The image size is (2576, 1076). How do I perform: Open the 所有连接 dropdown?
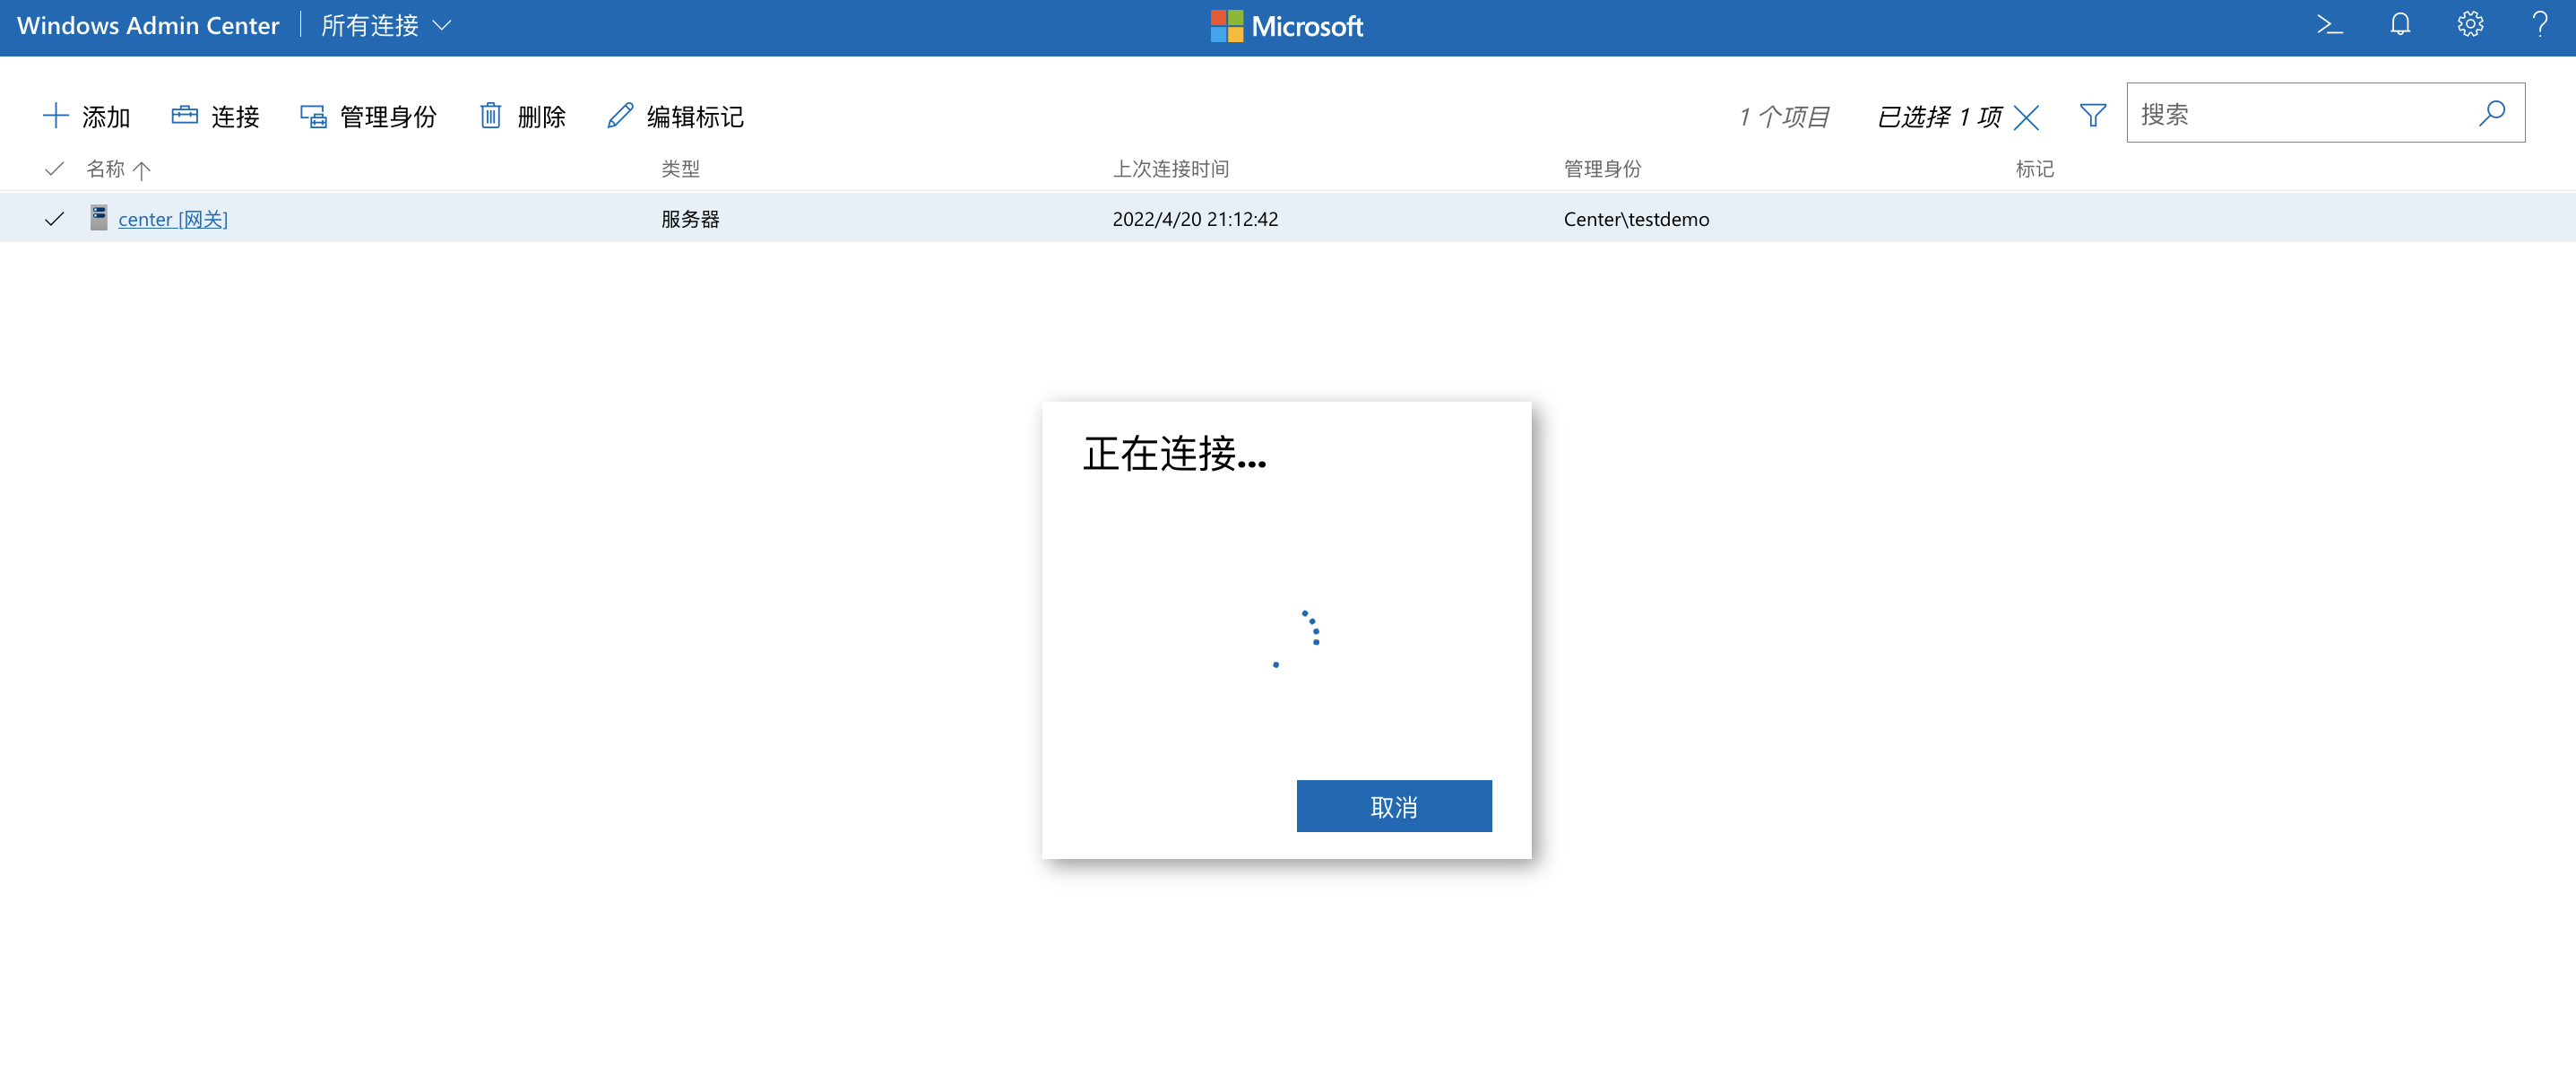coord(384,25)
